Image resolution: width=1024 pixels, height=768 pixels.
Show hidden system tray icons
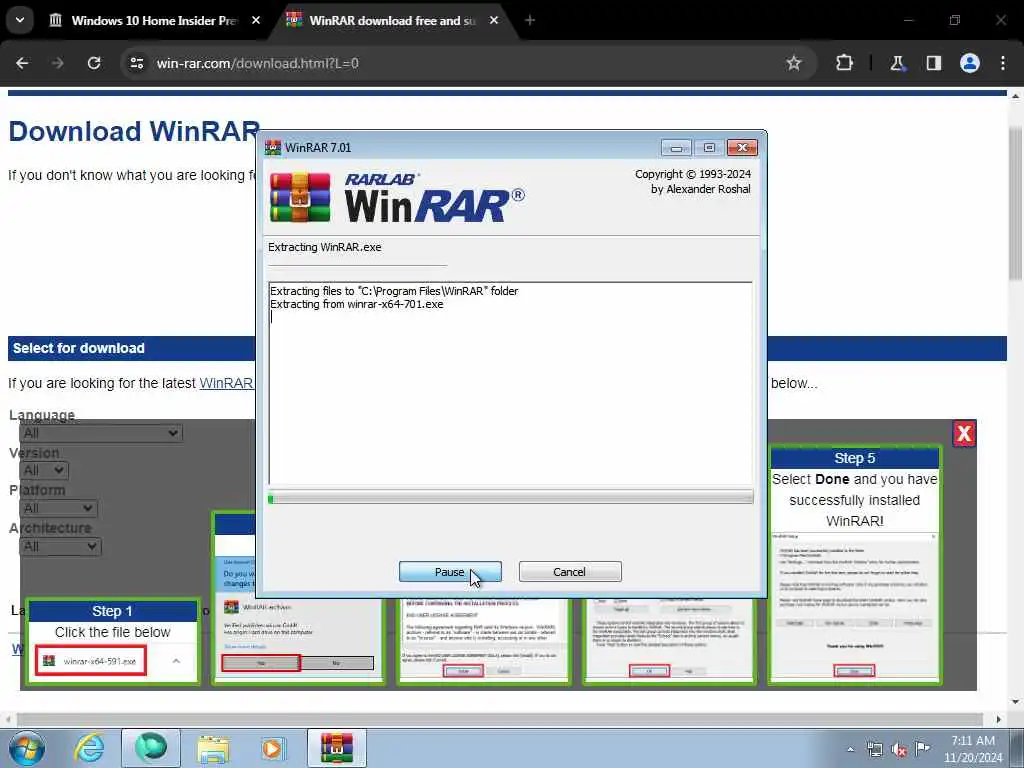[850, 749]
